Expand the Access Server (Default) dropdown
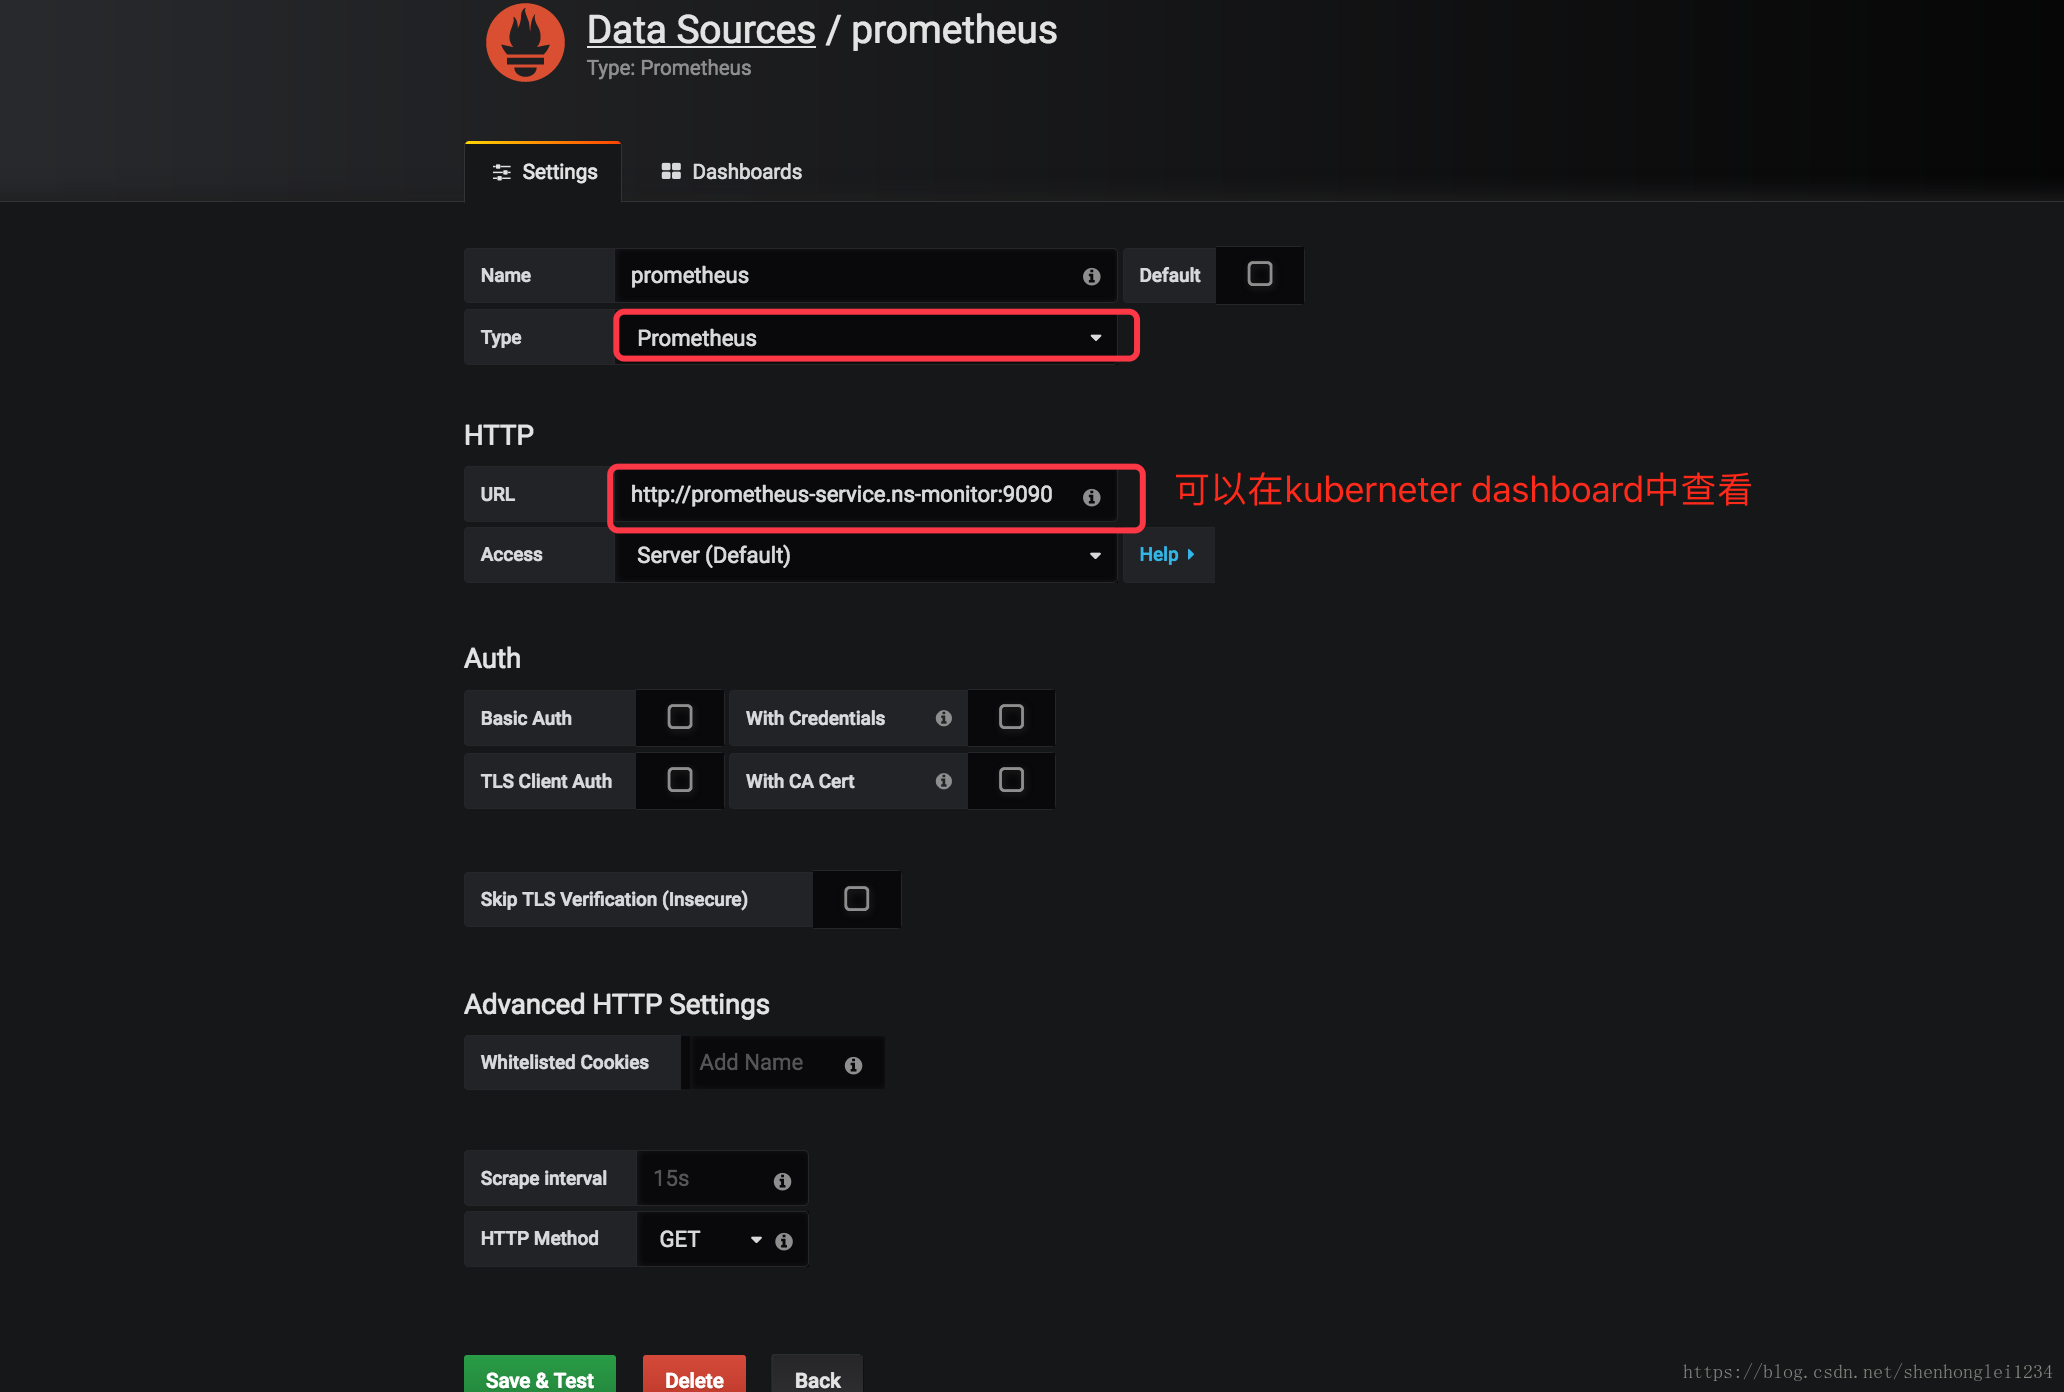2064x1392 pixels. (866, 555)
